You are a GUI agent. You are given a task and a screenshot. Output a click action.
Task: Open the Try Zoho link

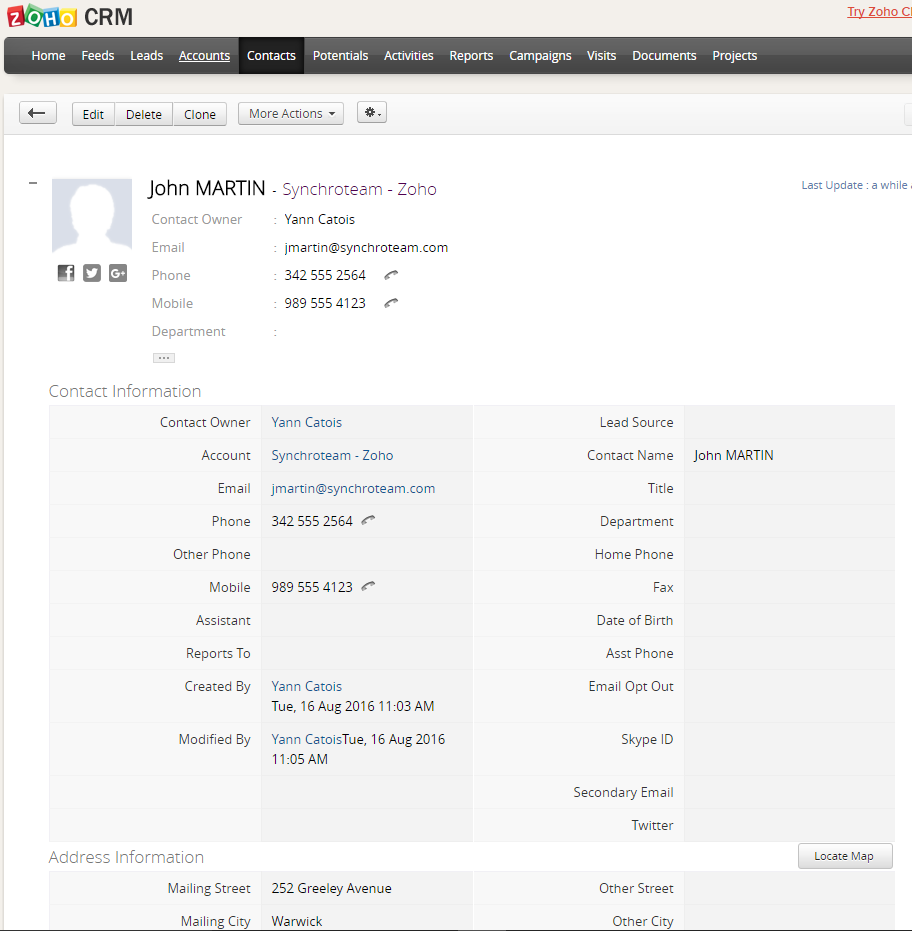(x=879, y=12)
